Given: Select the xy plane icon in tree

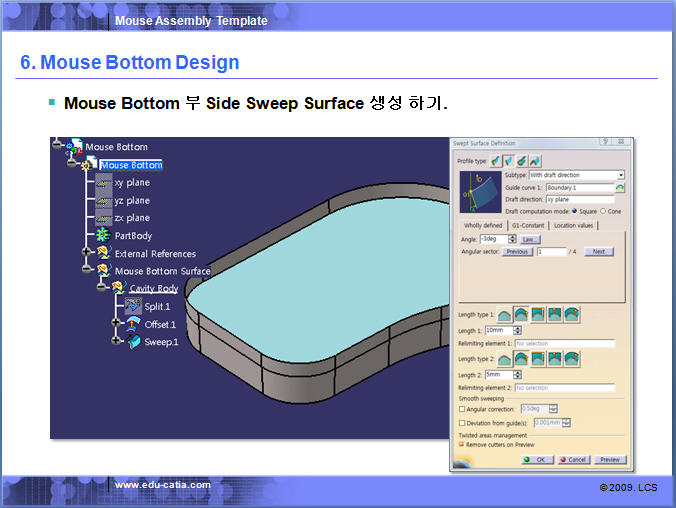Looking at the screenshot, I should (102, 183).
